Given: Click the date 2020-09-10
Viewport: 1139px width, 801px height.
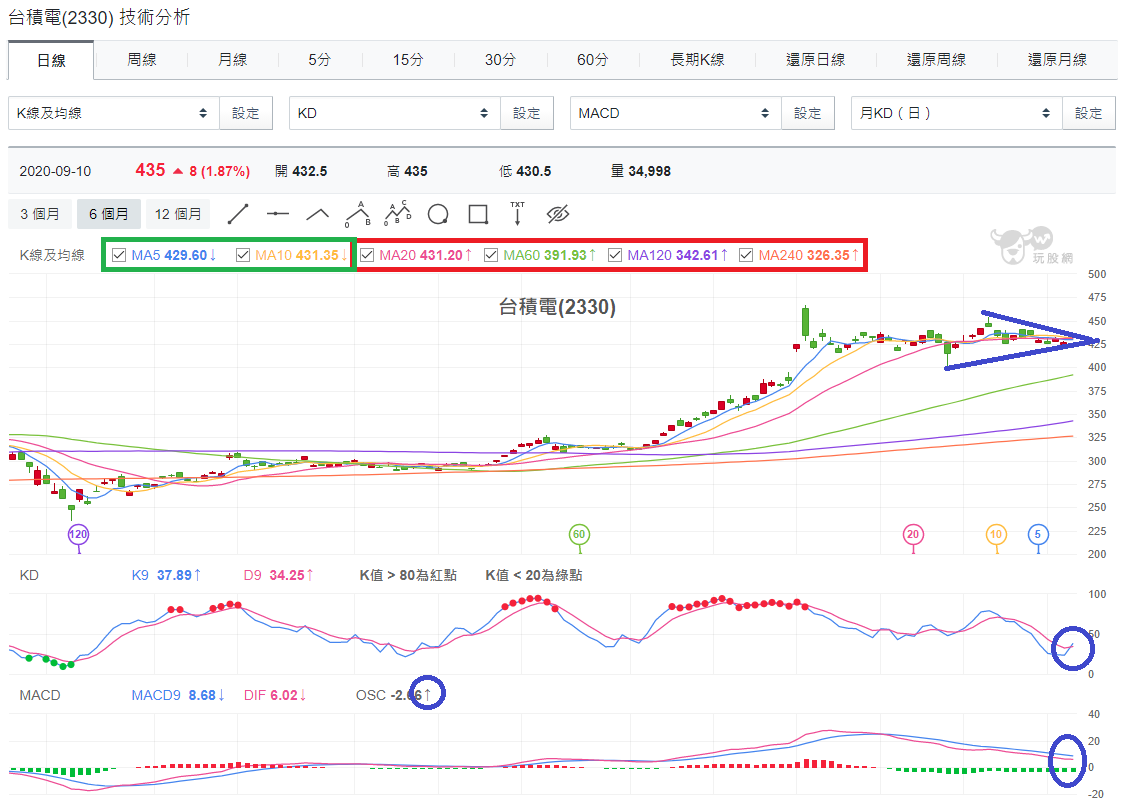Looking at the screenshot, I should pyautogui.click(x=55, y=171).
